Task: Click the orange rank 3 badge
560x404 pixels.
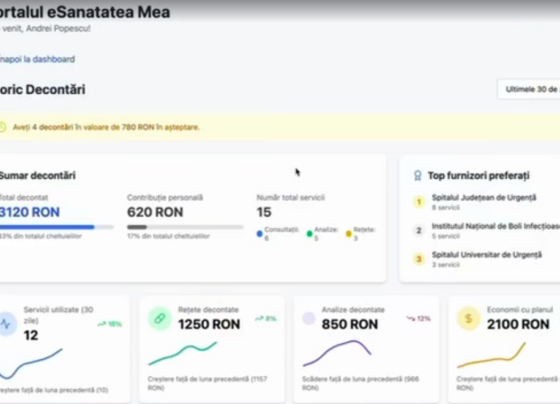Action: [419, 259]
